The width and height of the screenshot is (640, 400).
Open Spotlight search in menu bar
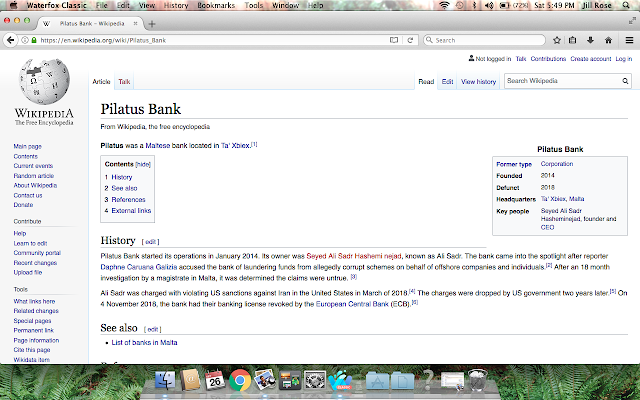[626, 5]
